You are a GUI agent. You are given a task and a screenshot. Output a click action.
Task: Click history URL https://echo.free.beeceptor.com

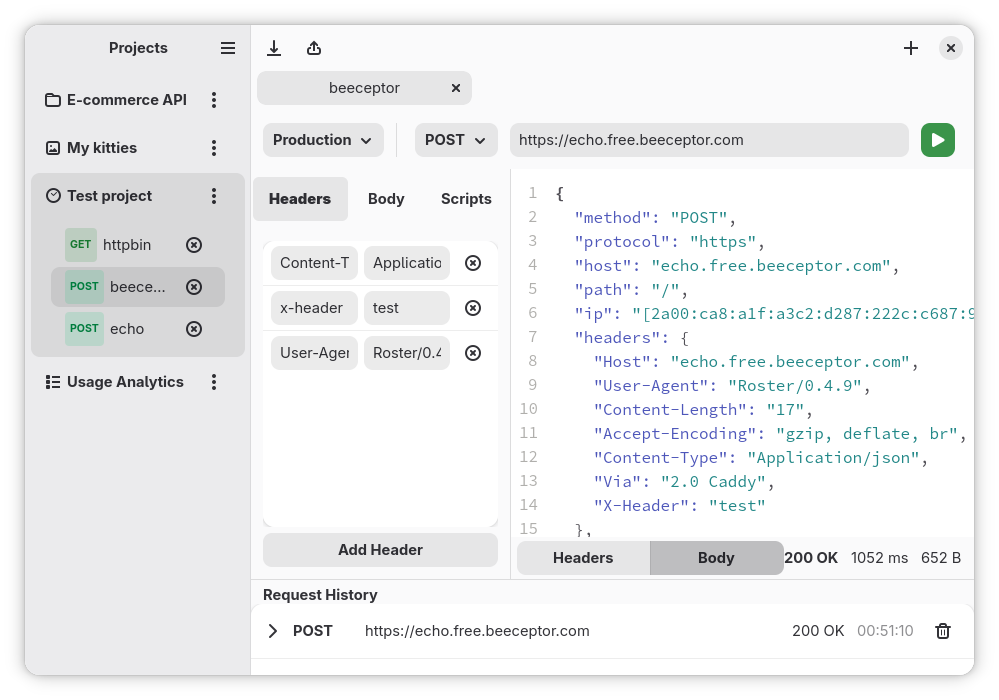point(477,631)
